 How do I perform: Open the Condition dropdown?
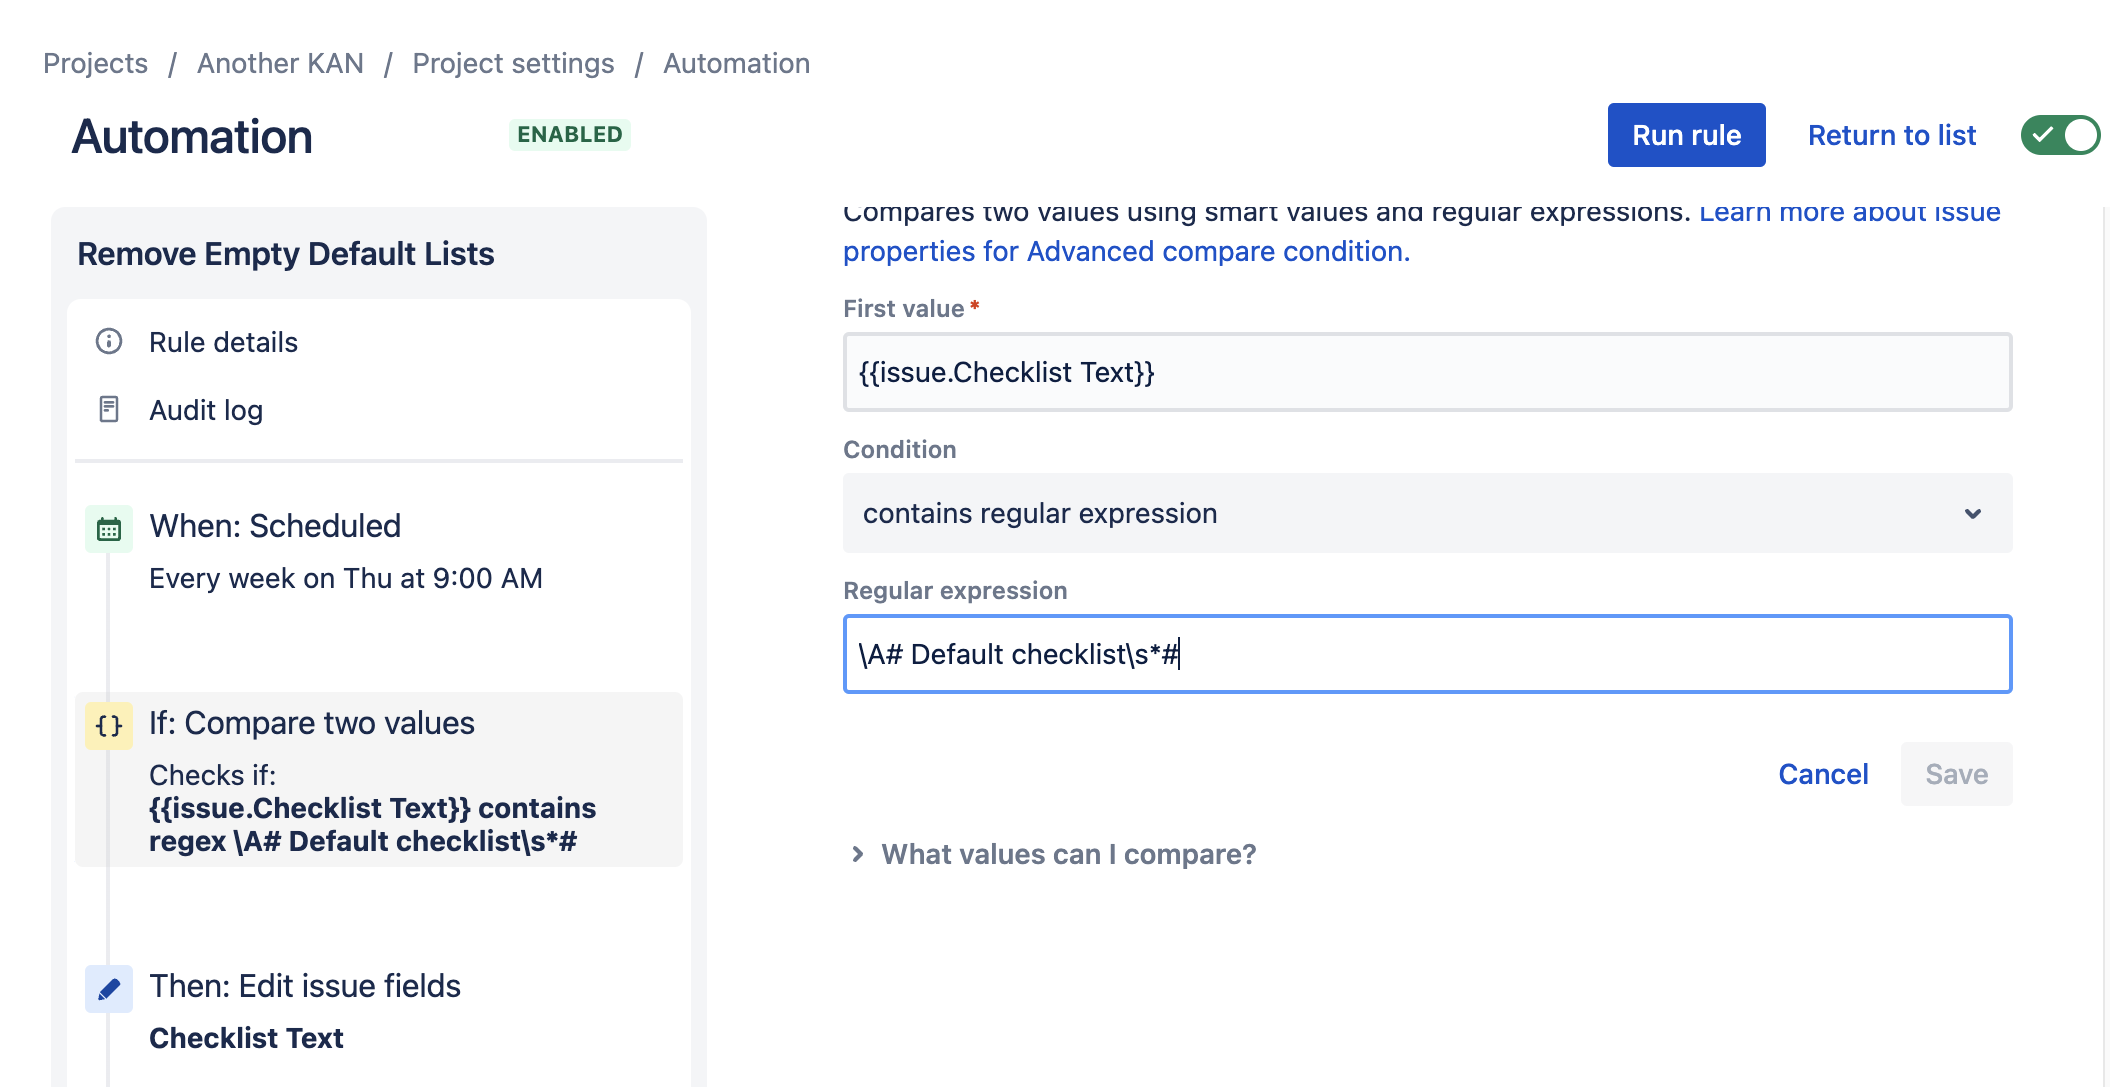coord(1427,513)
